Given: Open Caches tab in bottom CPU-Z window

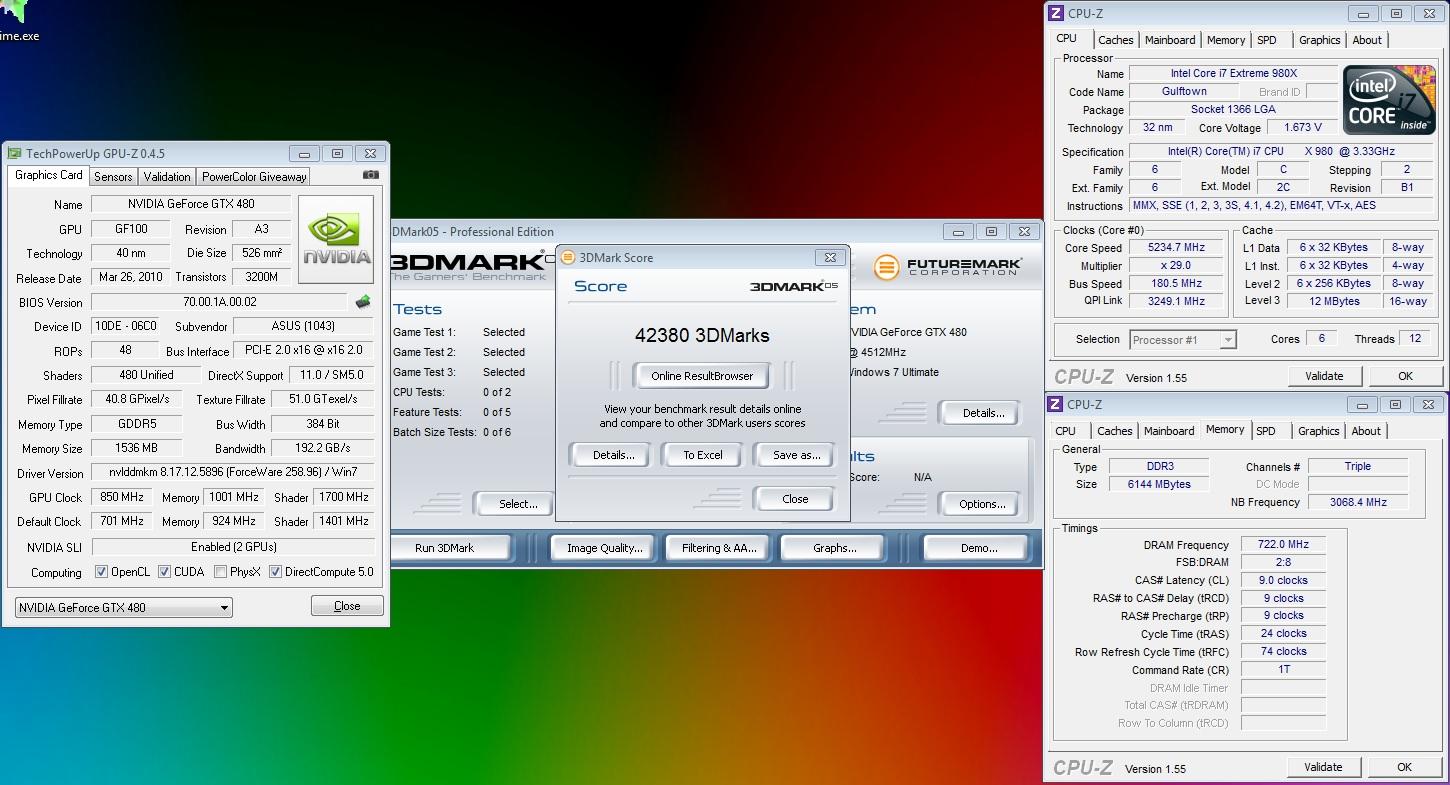Looking at the screenshot, I should click(1115, 431).
